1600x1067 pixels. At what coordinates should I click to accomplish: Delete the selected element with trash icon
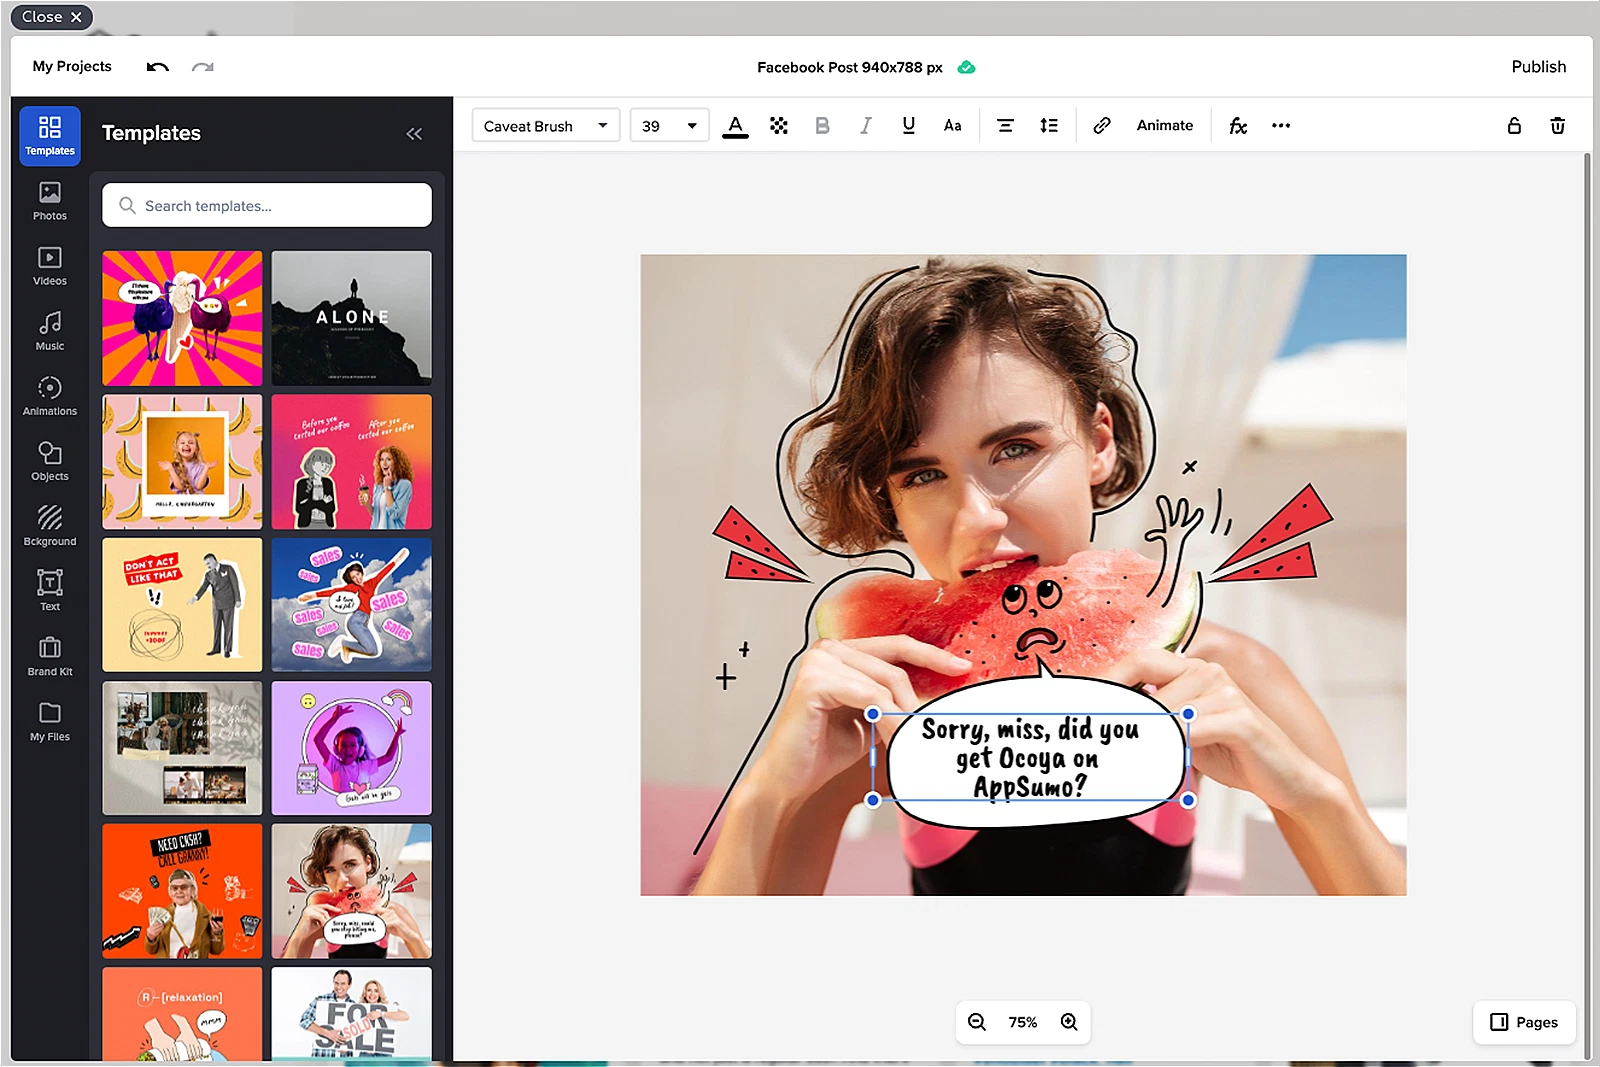[1557, 126]
